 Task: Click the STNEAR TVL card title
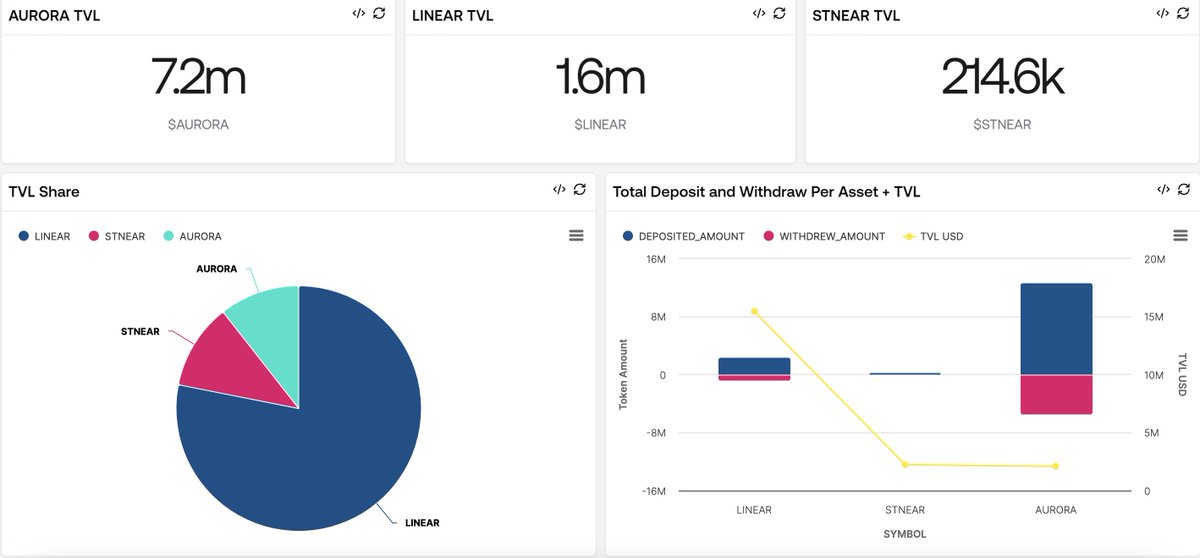(x=857, y=16)
